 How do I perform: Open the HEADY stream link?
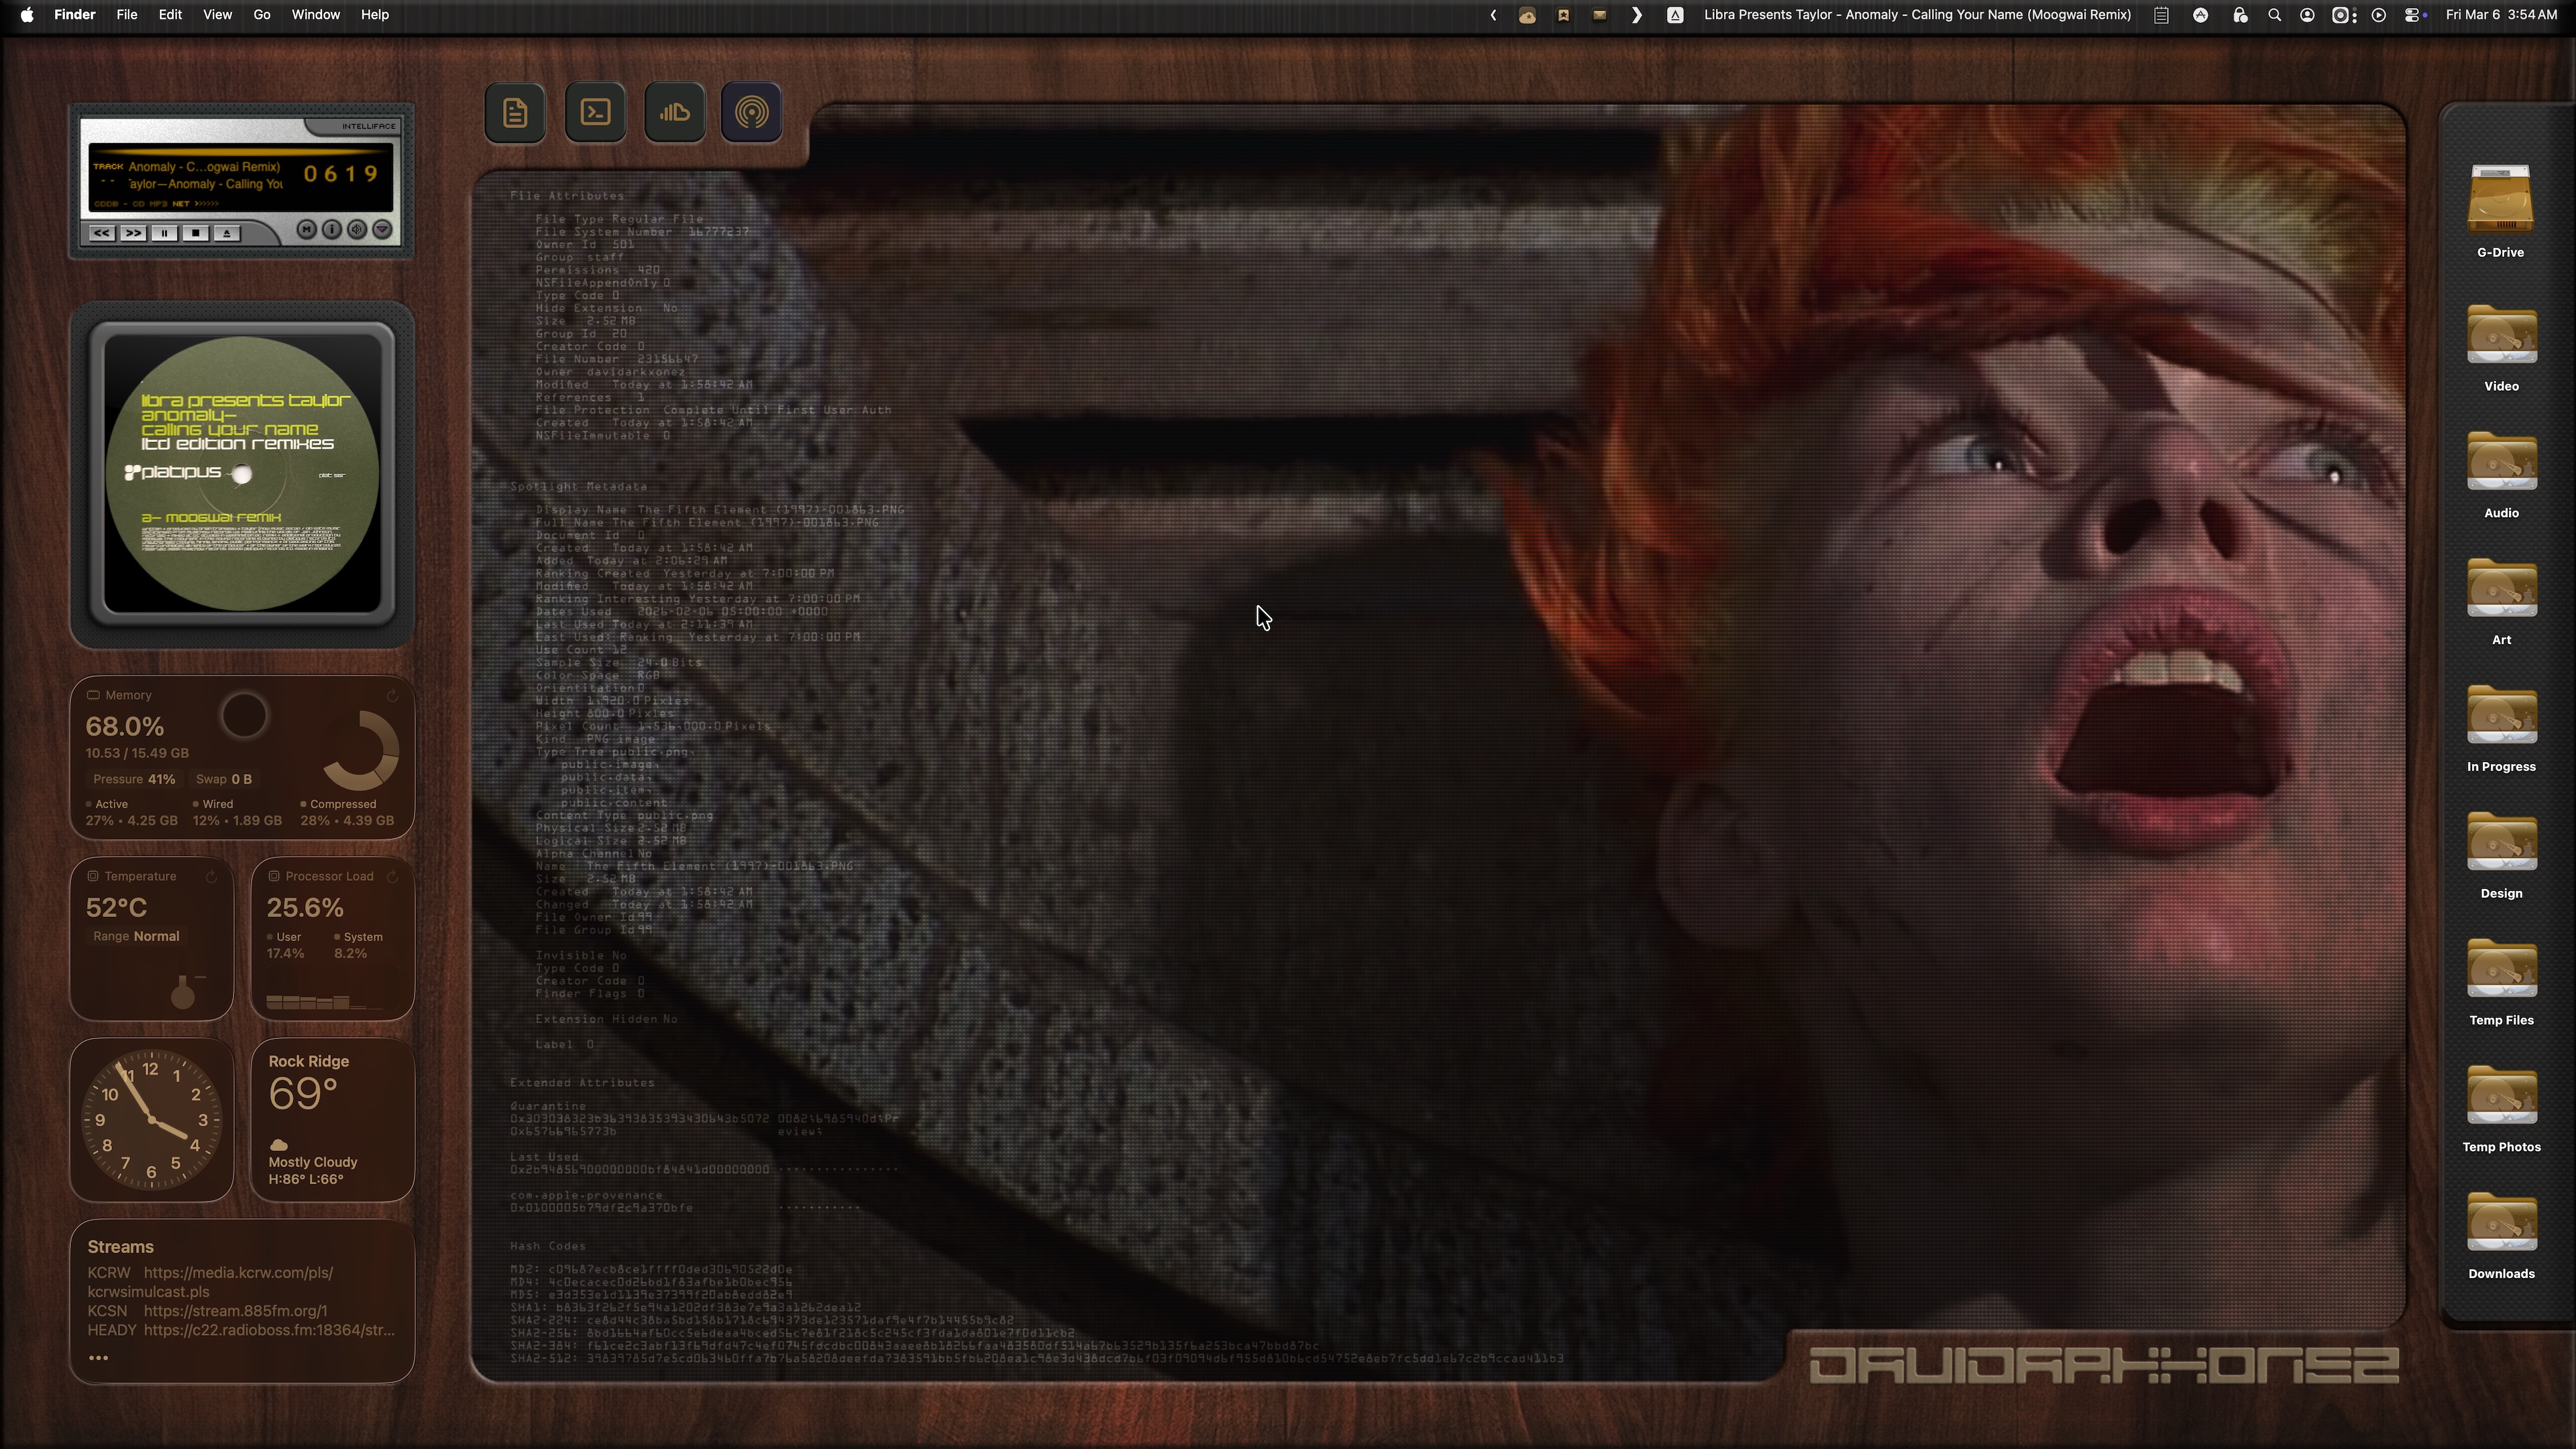241,1329
